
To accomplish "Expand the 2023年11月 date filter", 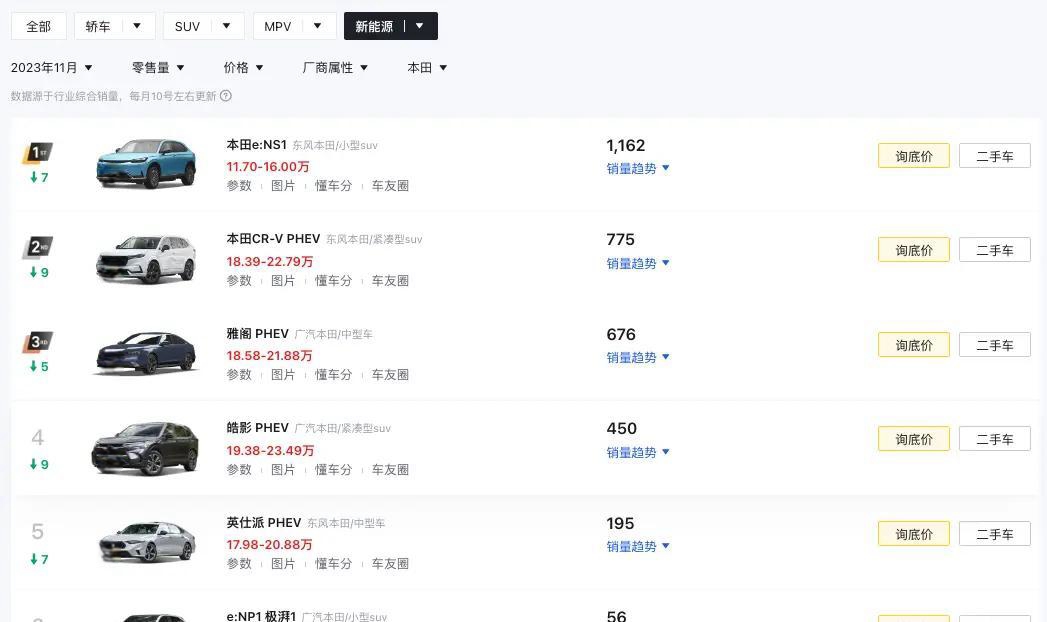I will tap(51, 67).
